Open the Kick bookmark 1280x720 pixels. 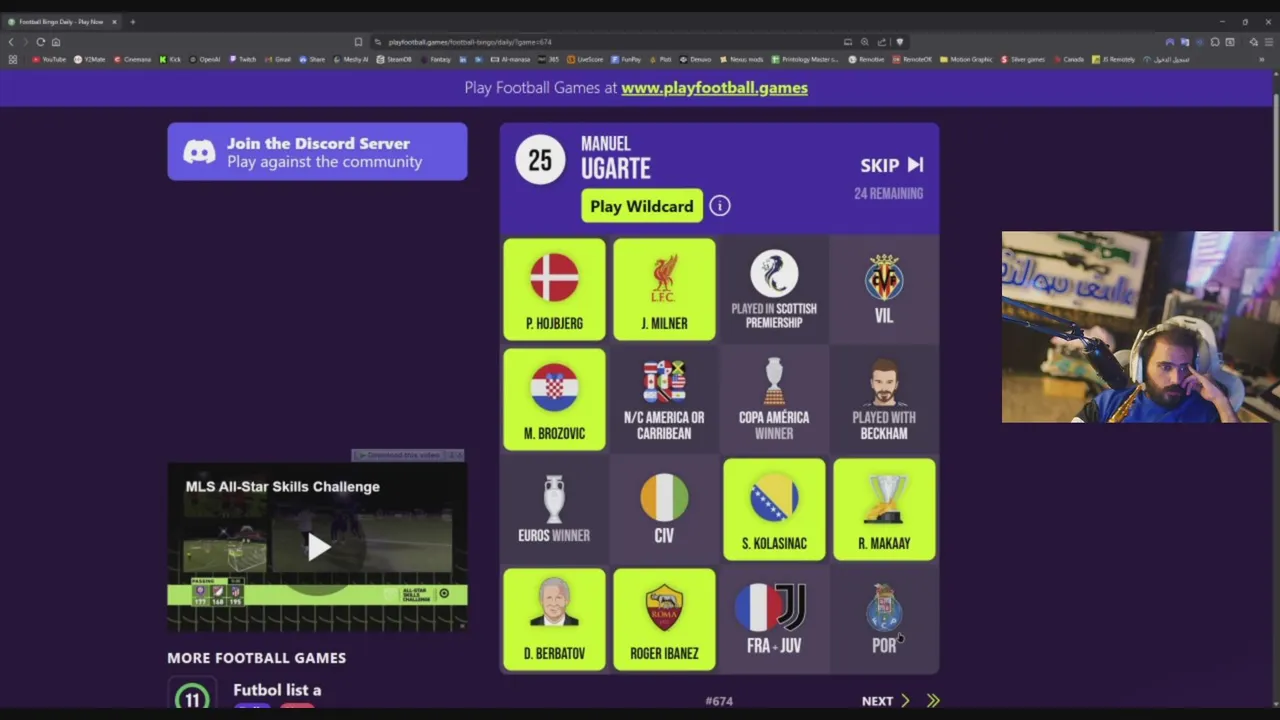tap(171, 59)
